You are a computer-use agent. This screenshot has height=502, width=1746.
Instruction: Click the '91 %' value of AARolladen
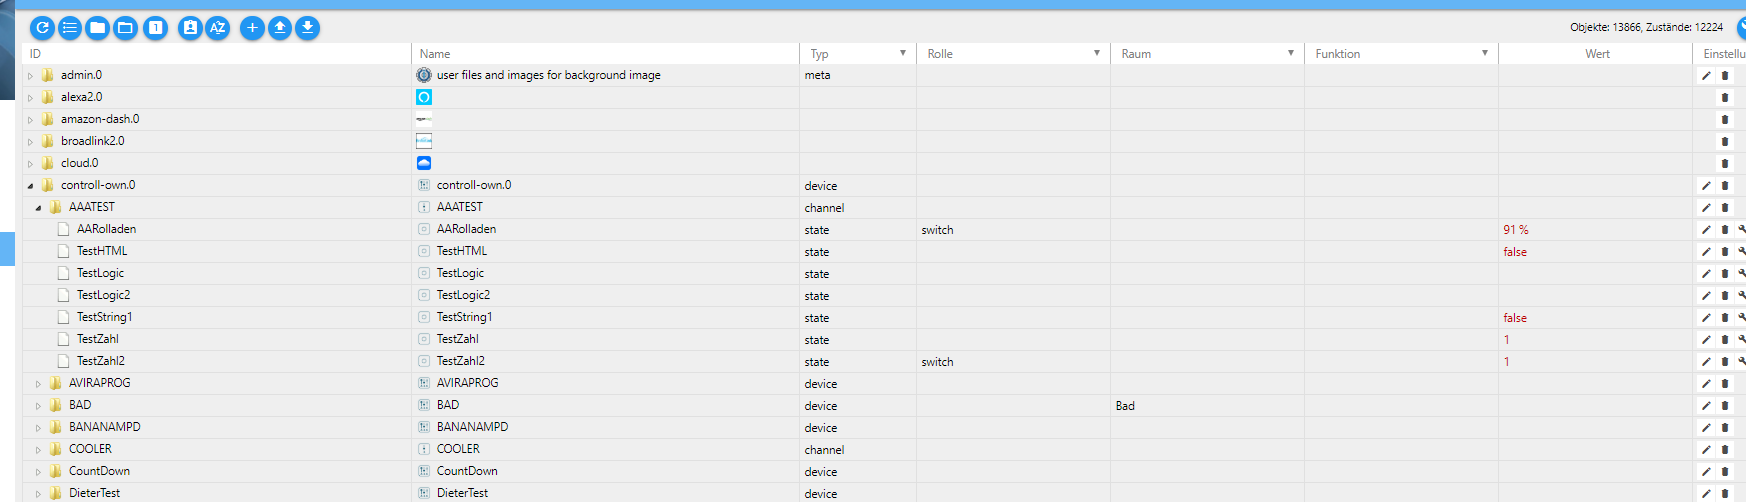click(x=1516, y=230)
